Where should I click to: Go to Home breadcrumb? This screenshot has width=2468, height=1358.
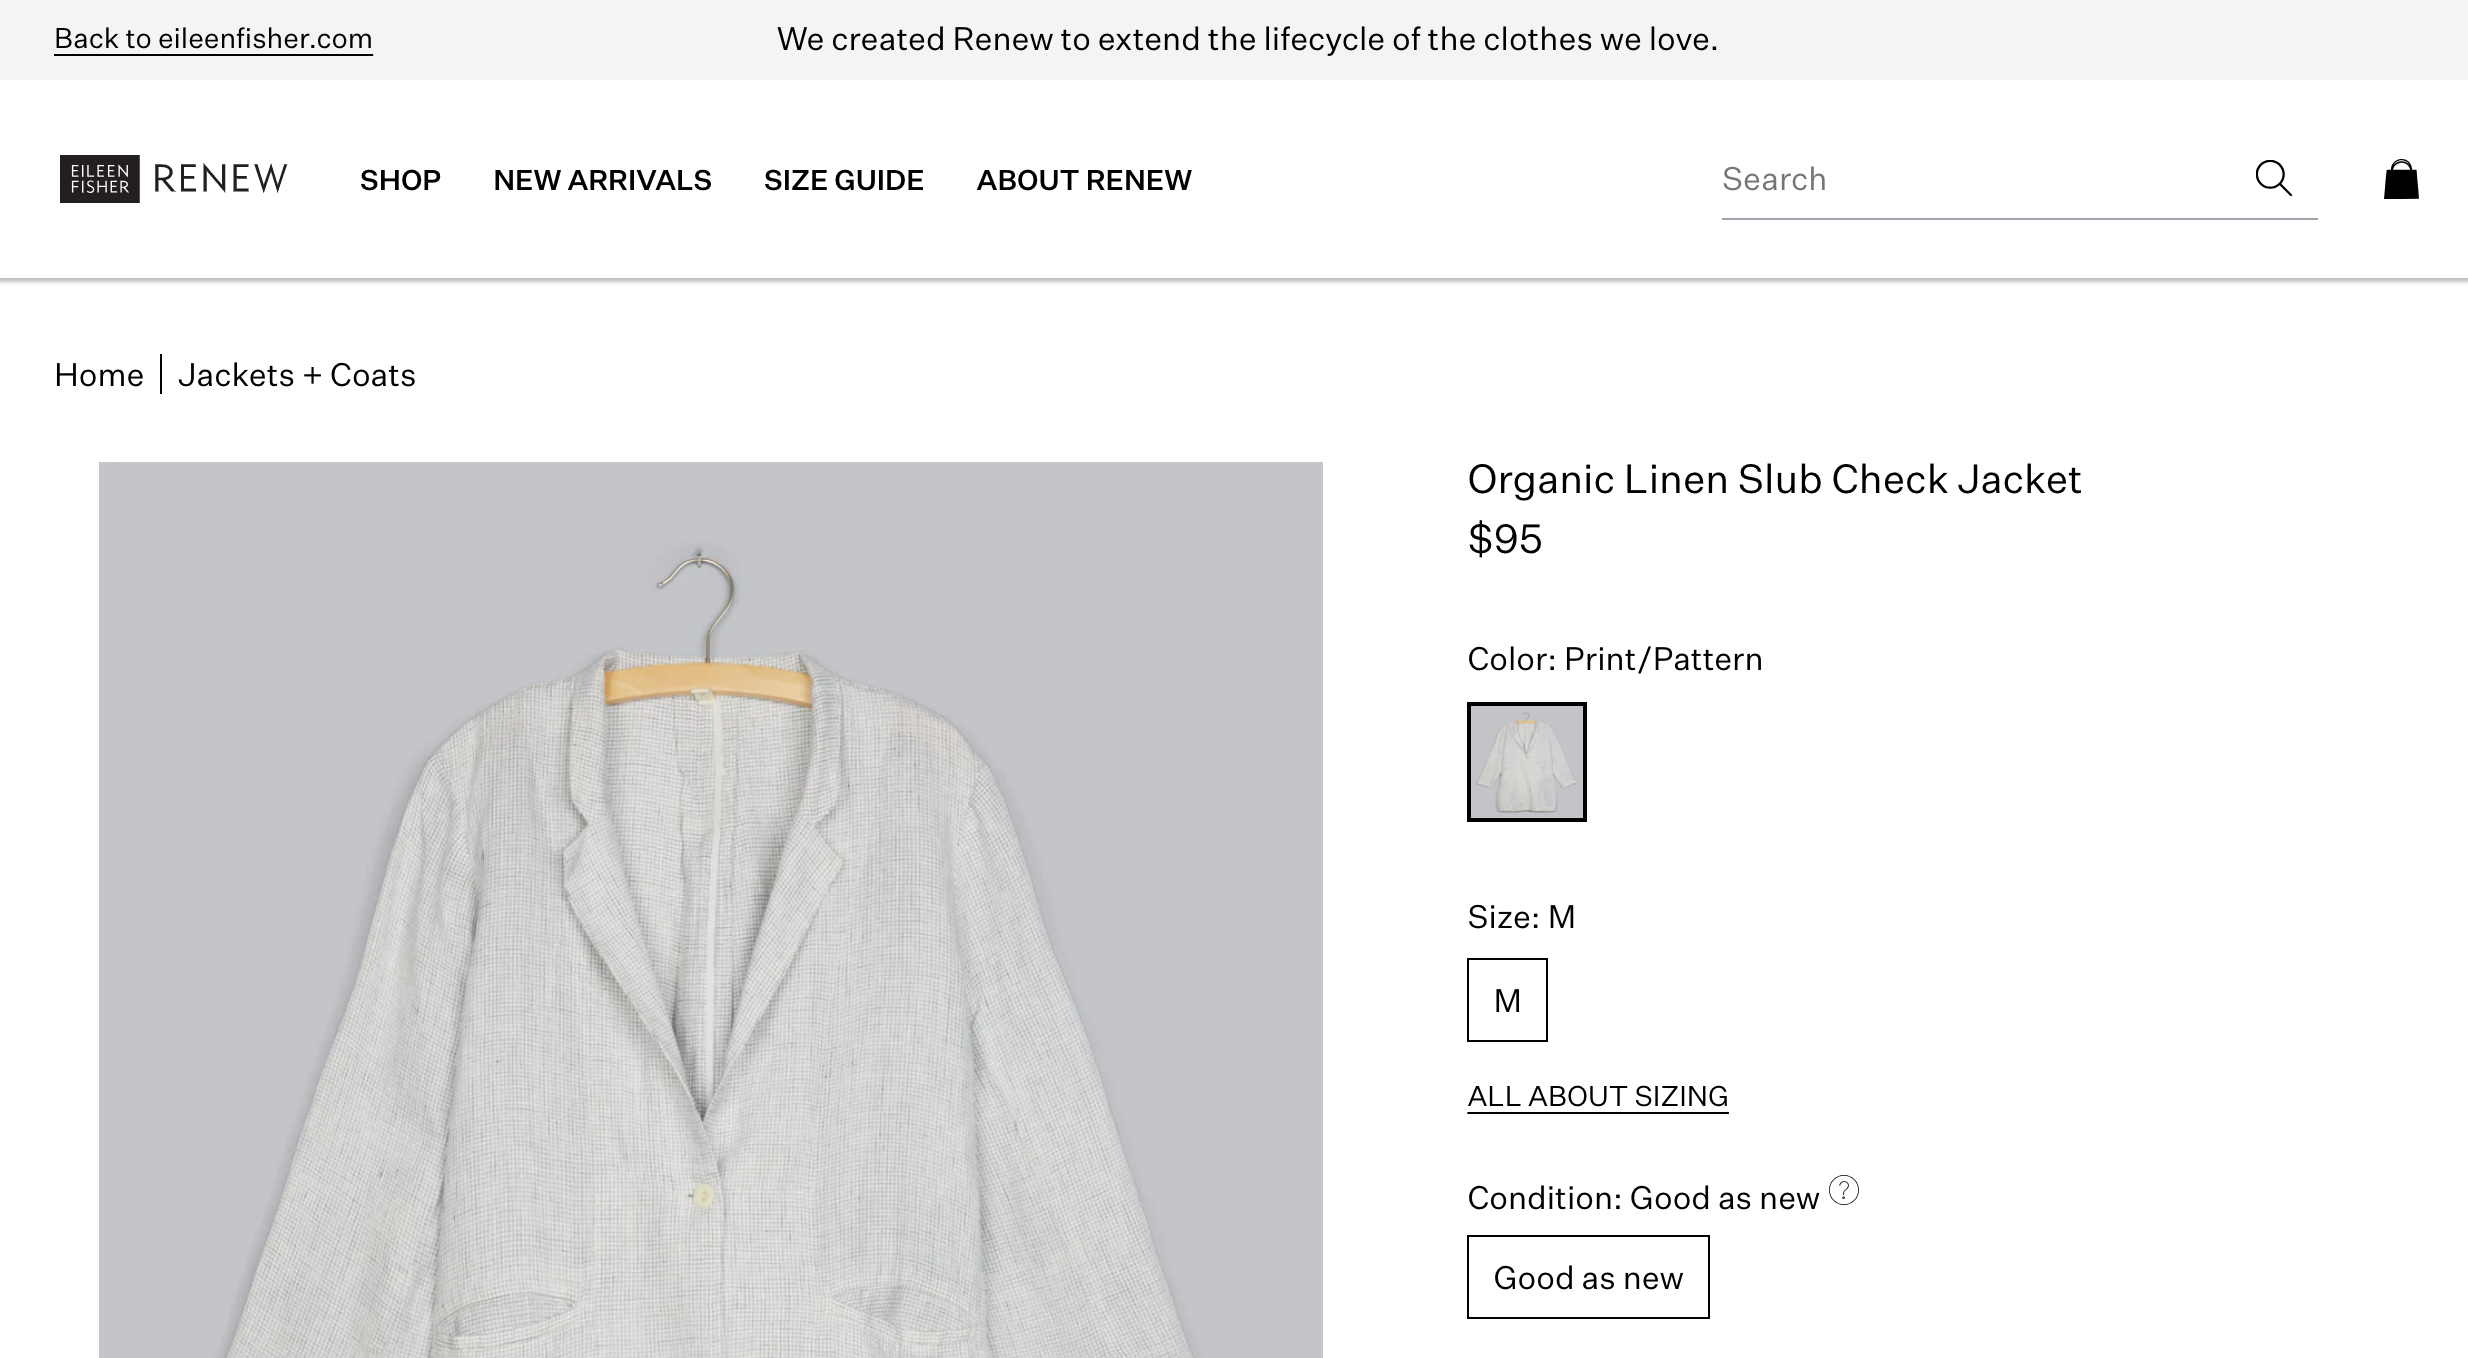99,375
